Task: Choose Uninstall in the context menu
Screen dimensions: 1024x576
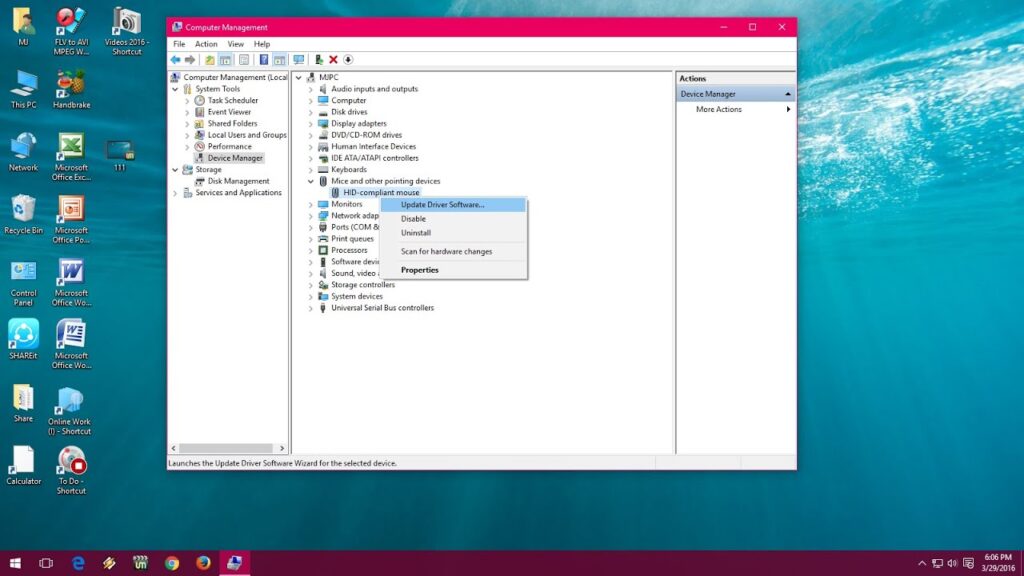Action: (x=453, y=232)
